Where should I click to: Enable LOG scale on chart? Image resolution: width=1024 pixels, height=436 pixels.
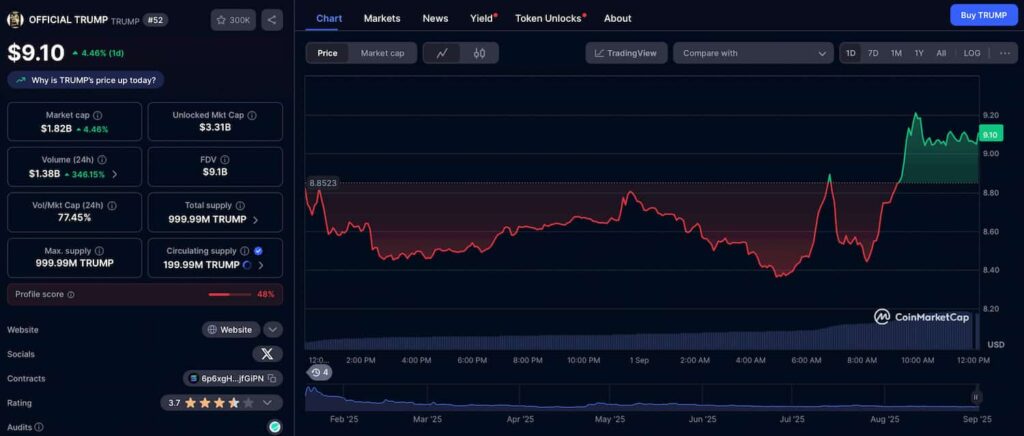click(972, 53)
